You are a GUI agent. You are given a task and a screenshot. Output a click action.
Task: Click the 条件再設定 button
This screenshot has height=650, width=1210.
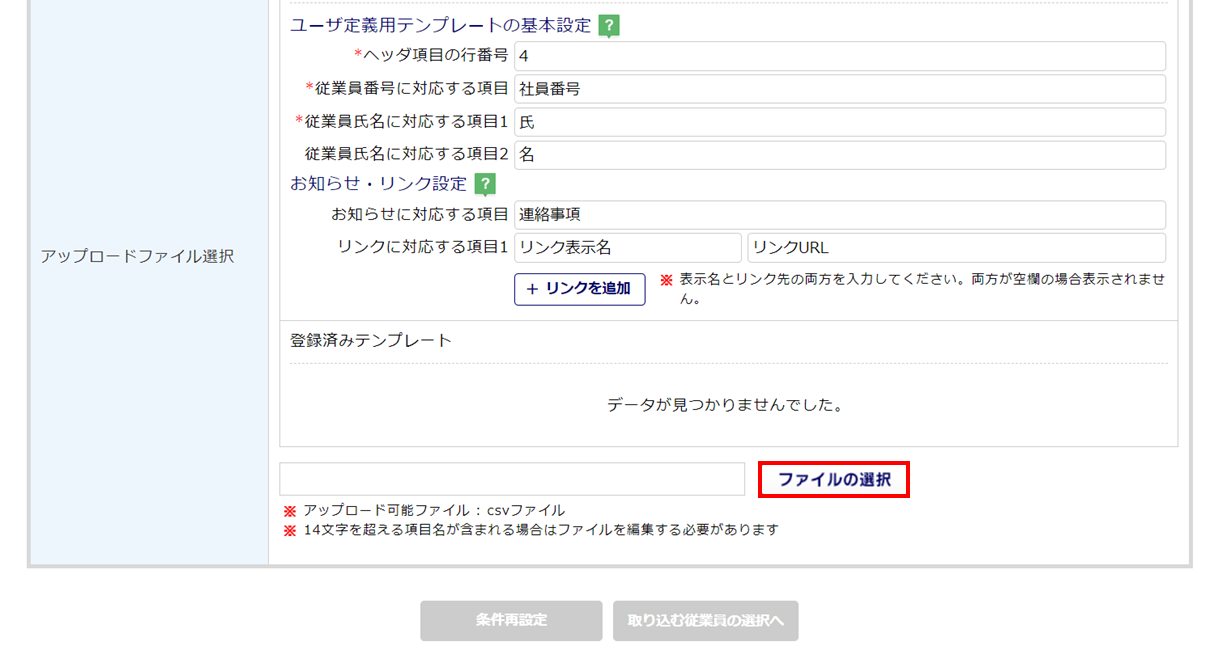coord(511,620)
